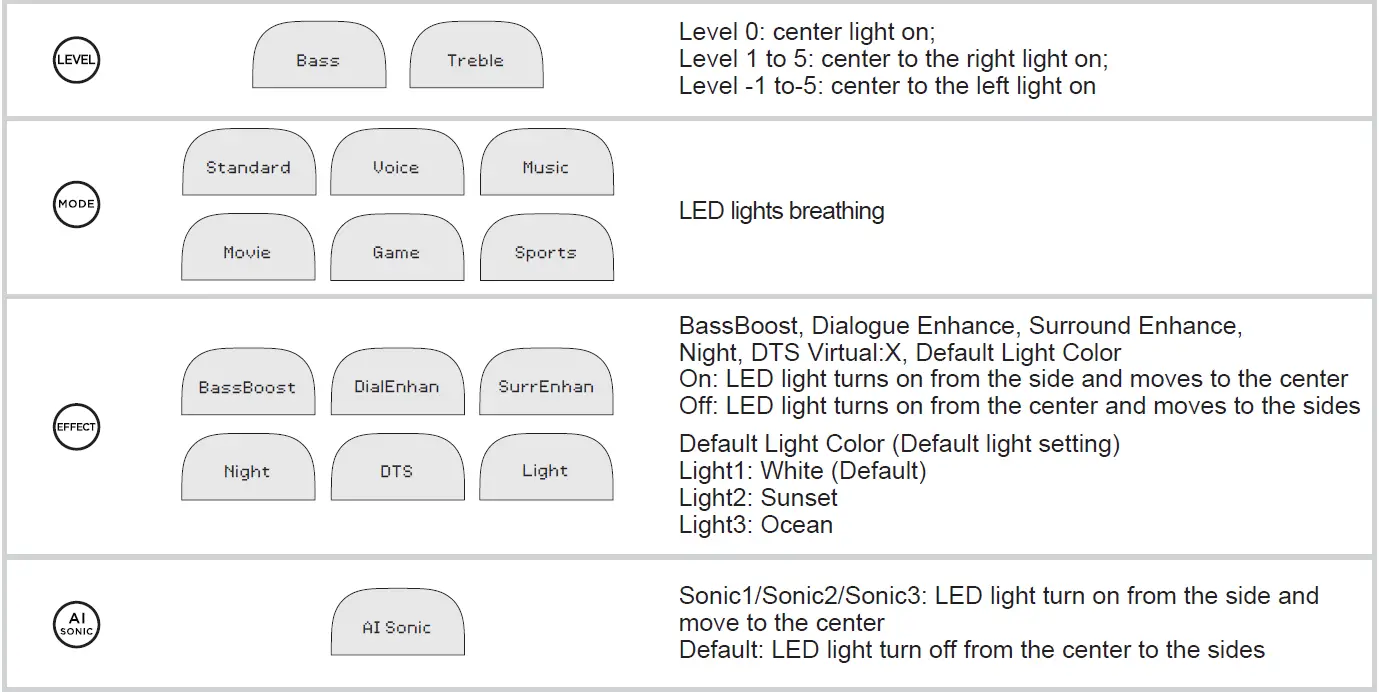Click the round LEVEL remote icon
Viewport: 1379px width, 692px height.
coord(76,60)
